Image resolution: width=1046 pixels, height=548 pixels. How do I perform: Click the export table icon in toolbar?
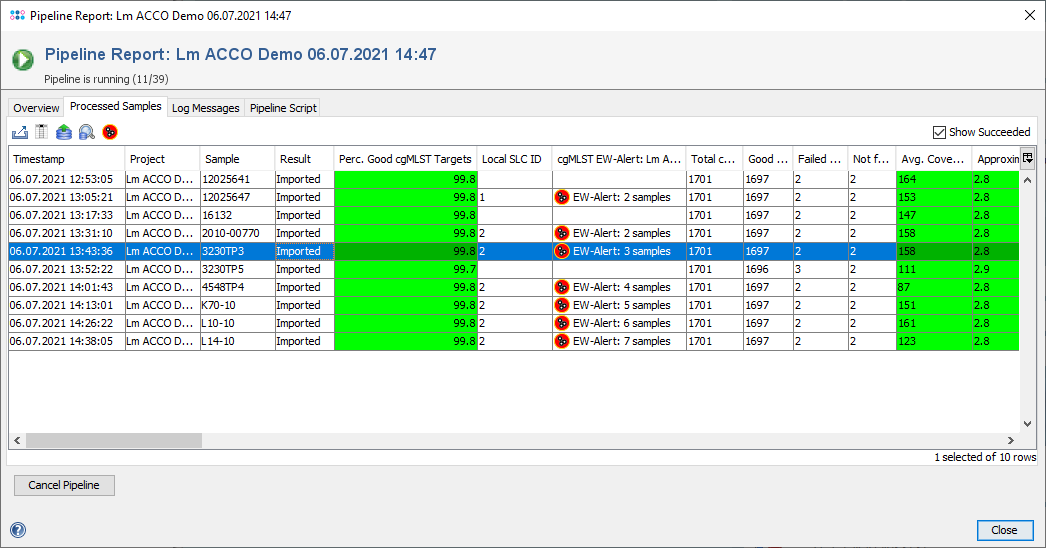(20, 131)
